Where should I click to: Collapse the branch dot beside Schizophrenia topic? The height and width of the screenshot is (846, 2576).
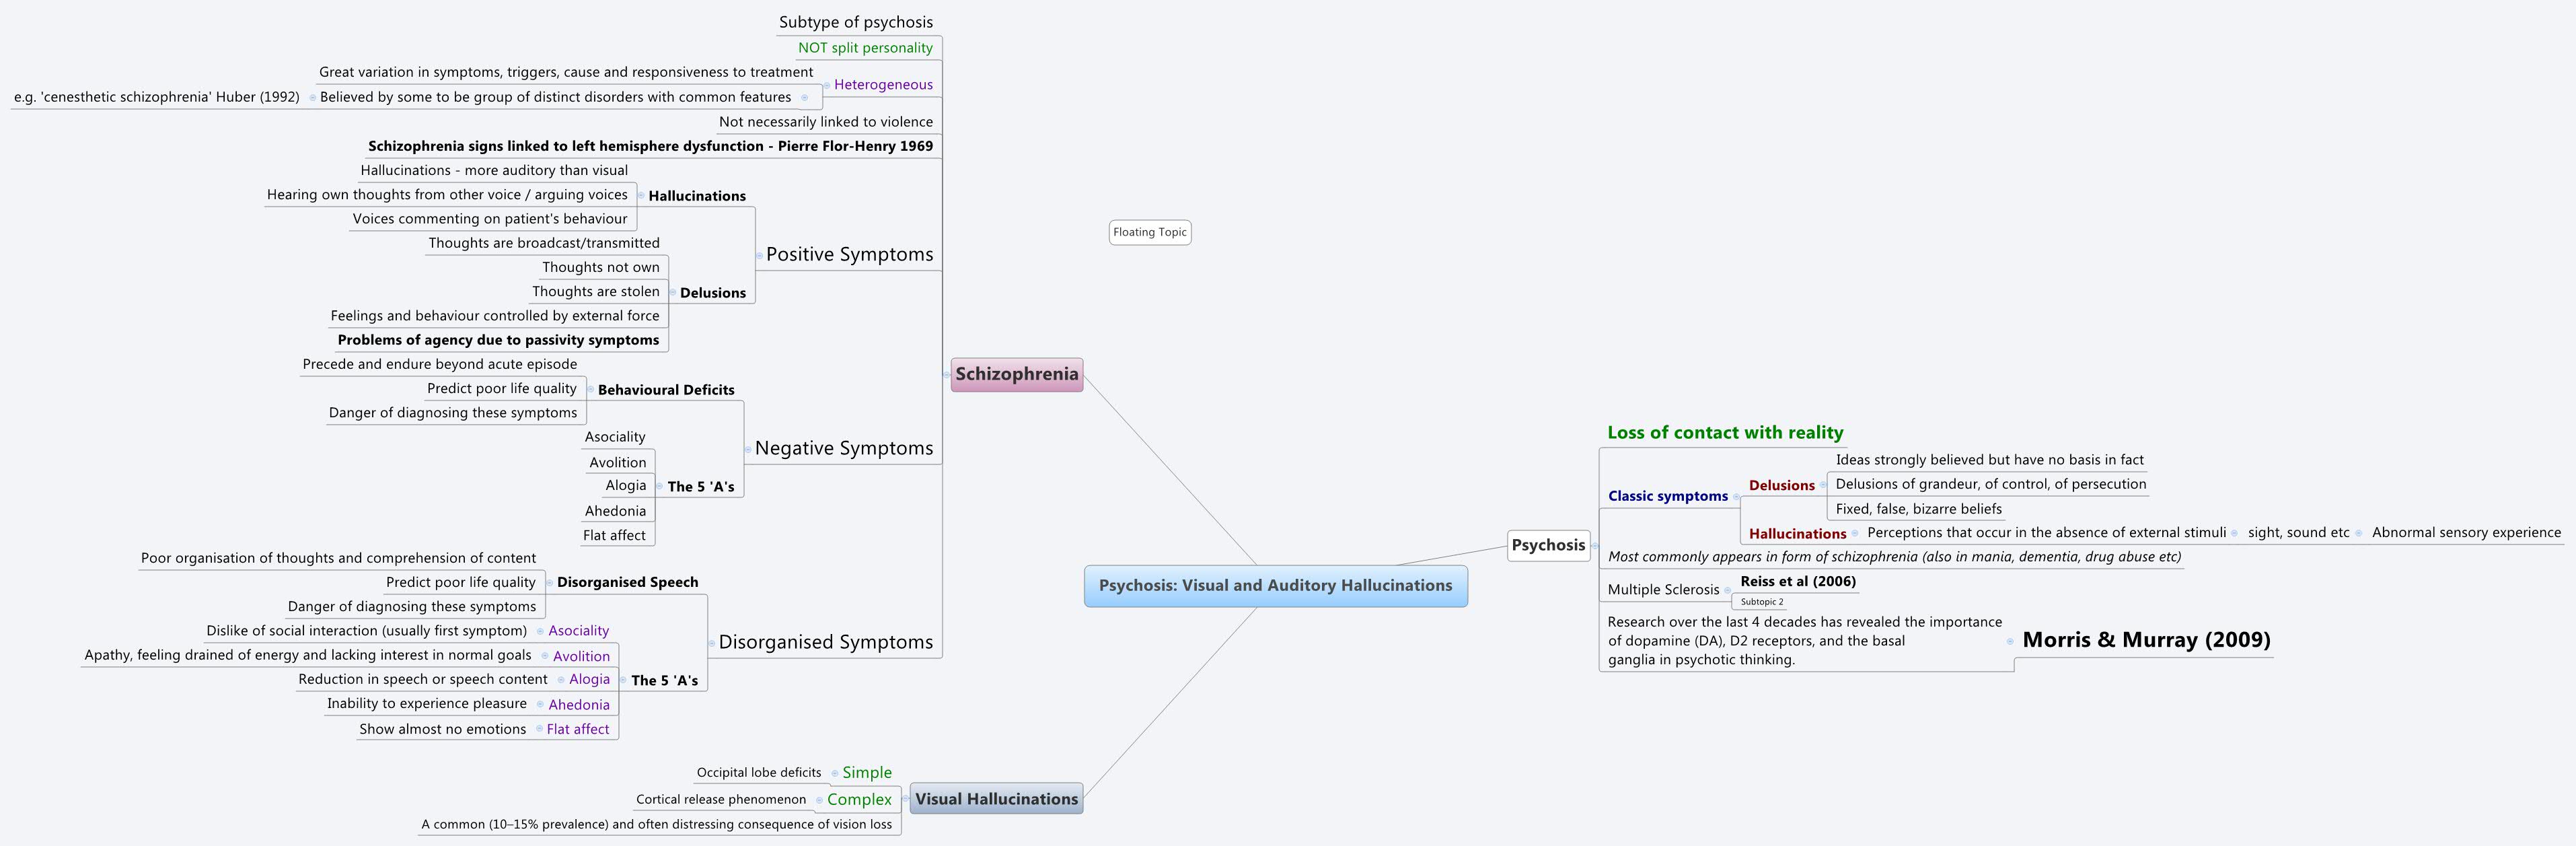point(947,375)
